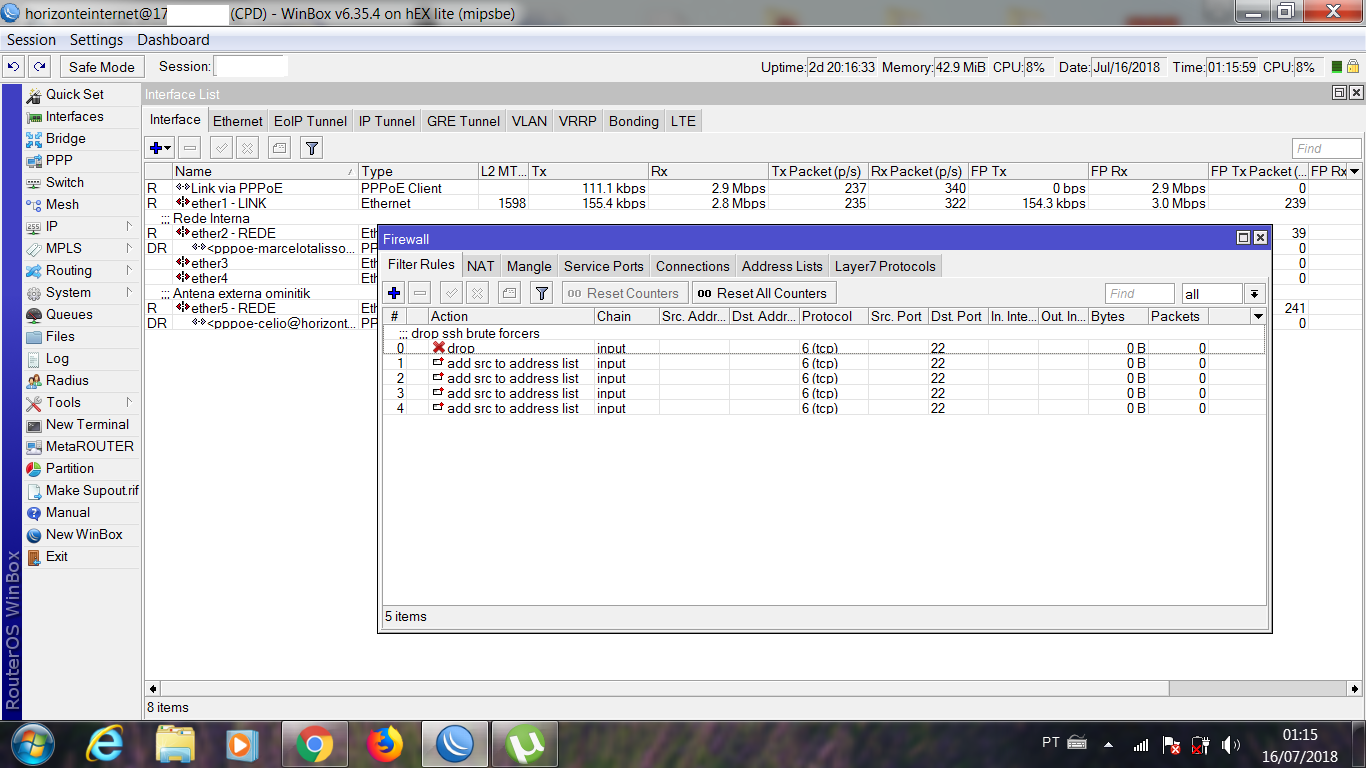This screenshot has height=768, width=1366.
Task: Click the Find field in Interface List
Action: (1327, 148)
